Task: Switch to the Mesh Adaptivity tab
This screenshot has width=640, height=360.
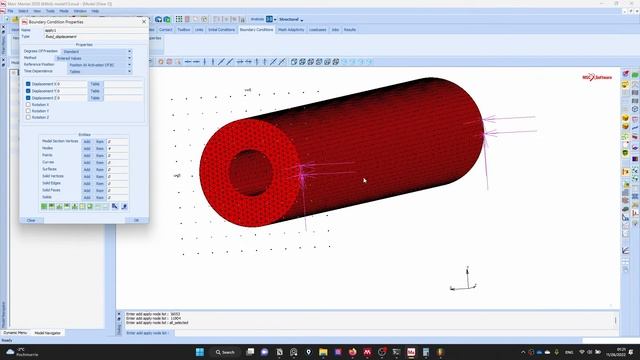Action: [x=291, y=30]
